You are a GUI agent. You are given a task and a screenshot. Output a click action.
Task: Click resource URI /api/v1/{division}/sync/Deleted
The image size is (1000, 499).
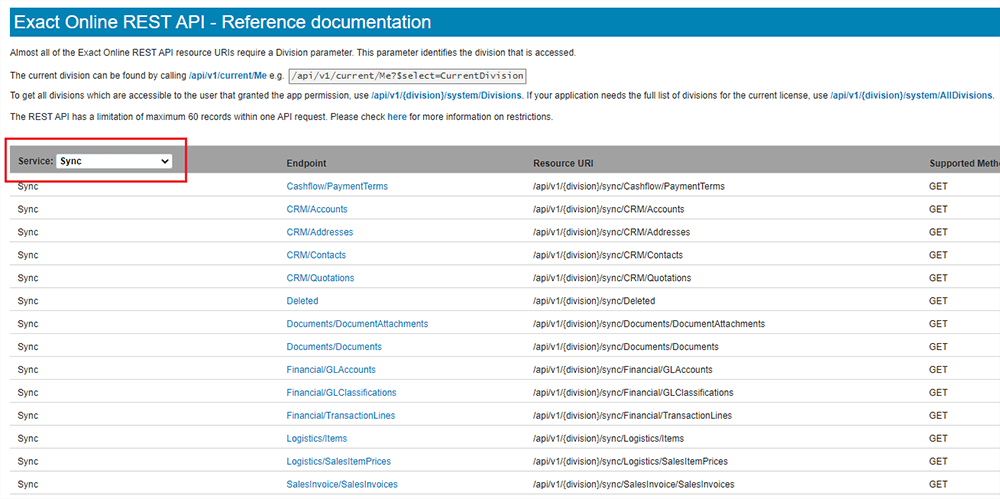(594, 301)
